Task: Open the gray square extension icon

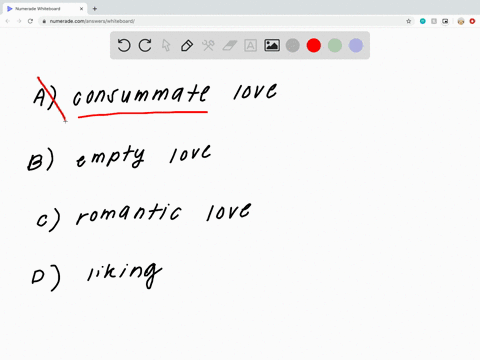Action: coord(434,21)
